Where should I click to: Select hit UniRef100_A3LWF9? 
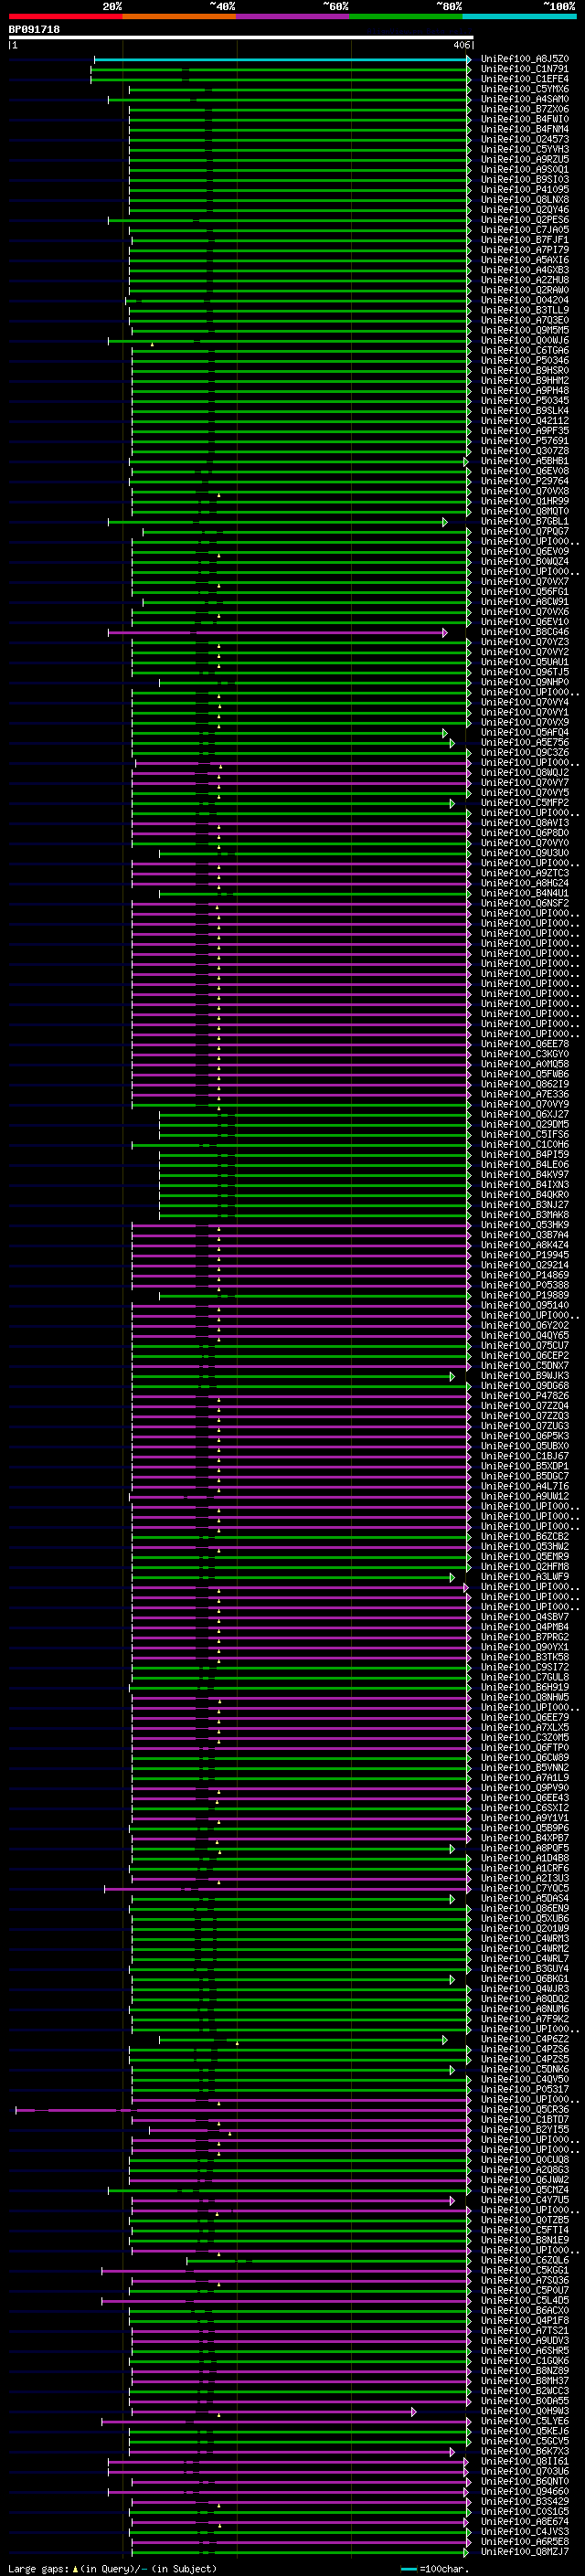point(525,1578)
